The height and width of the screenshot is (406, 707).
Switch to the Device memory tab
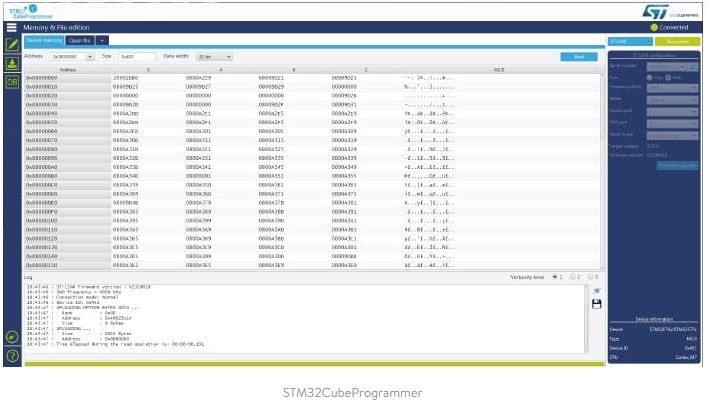click(44, 41)
